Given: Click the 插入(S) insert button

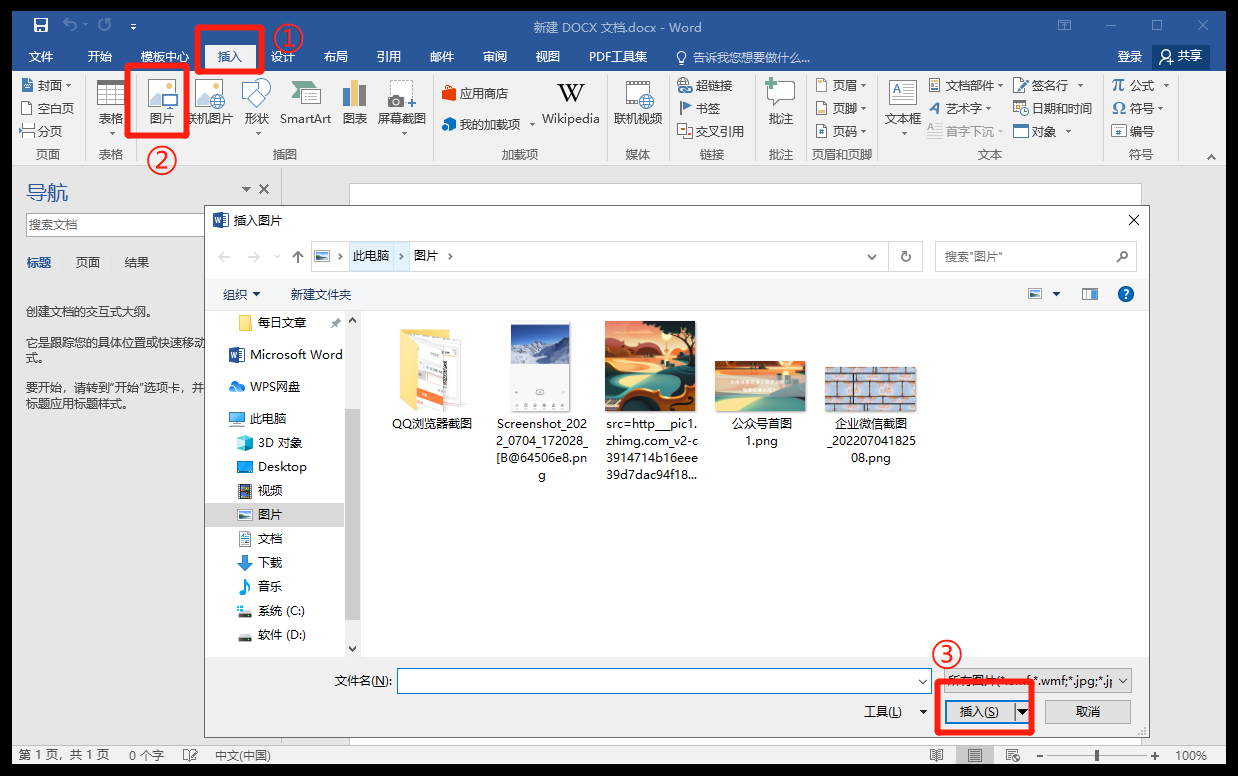Looking at the screenshot, I should 979,712.
